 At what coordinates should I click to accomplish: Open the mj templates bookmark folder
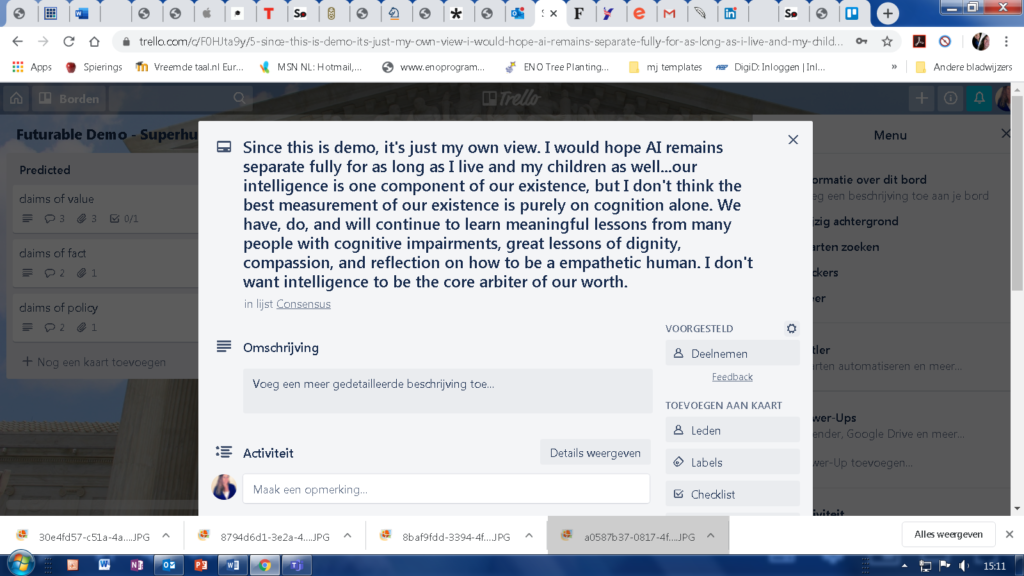coord(665,67)
